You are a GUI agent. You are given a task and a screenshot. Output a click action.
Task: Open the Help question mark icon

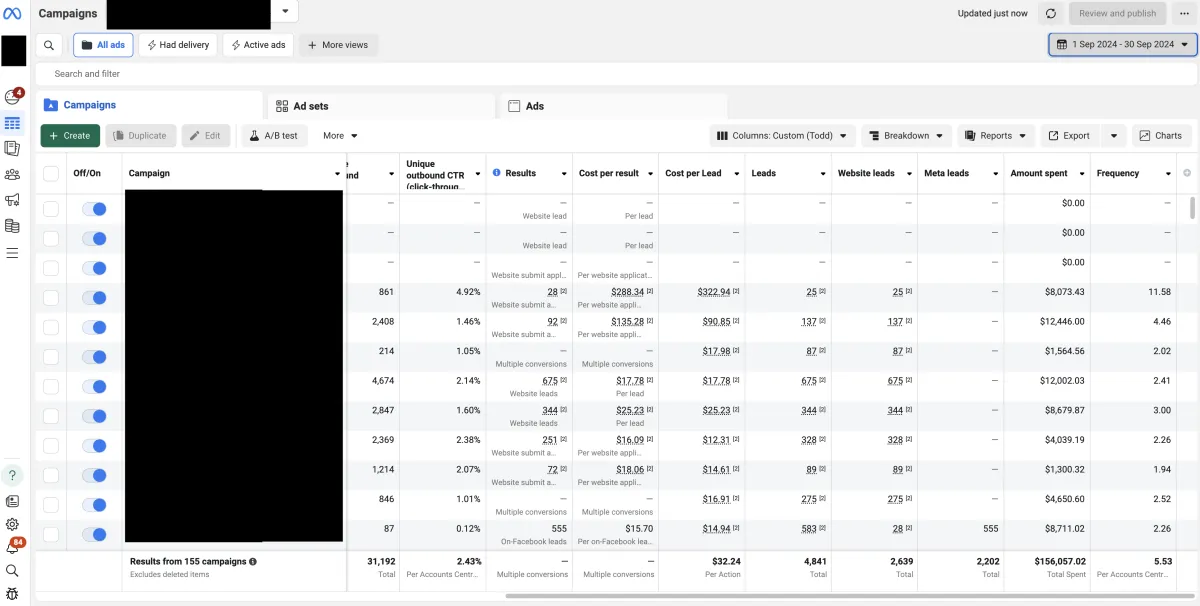point(13,475)
